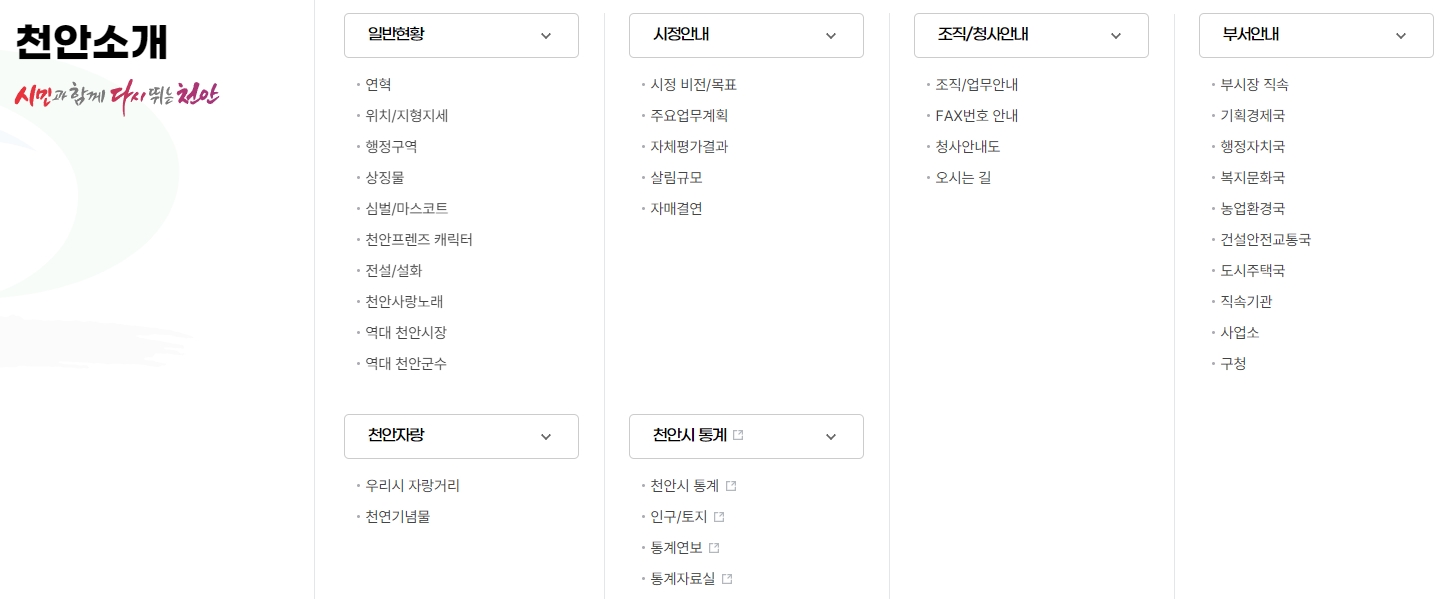Collapse the 천안자랑 dropdown
Viewport: 1452px width, 599px height.
(546, 436)
